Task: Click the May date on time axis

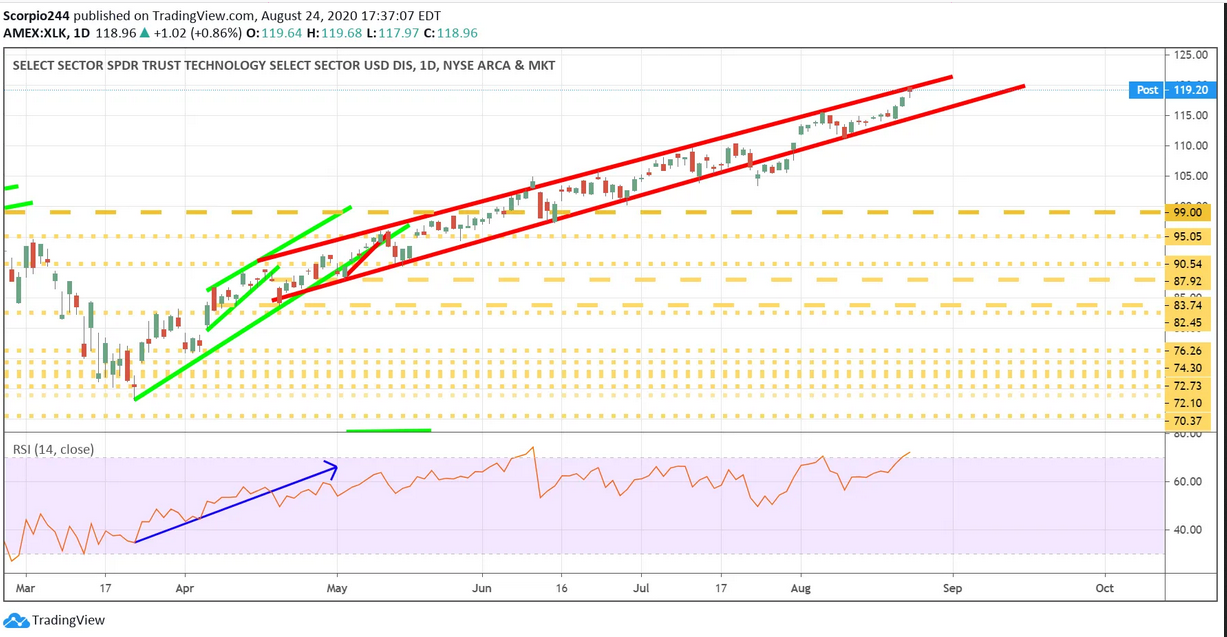Action: tap(338, 588)
